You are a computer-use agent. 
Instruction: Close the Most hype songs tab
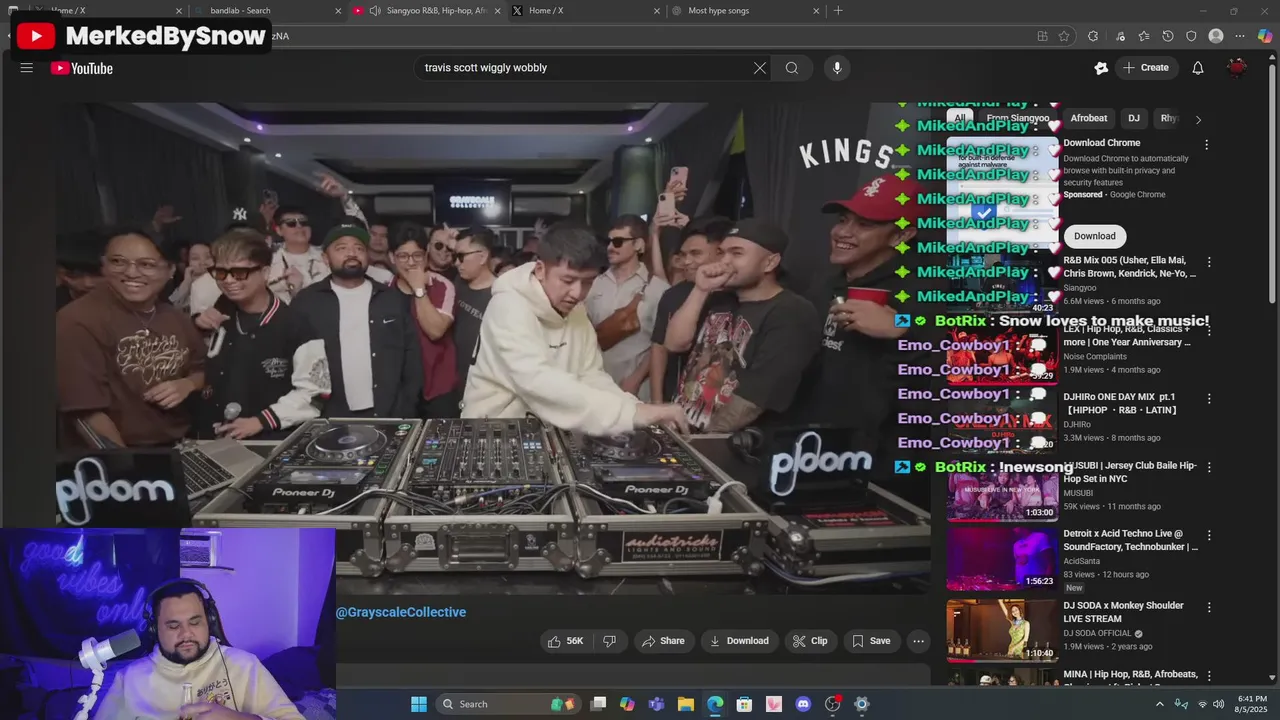(x=816, y=11)
